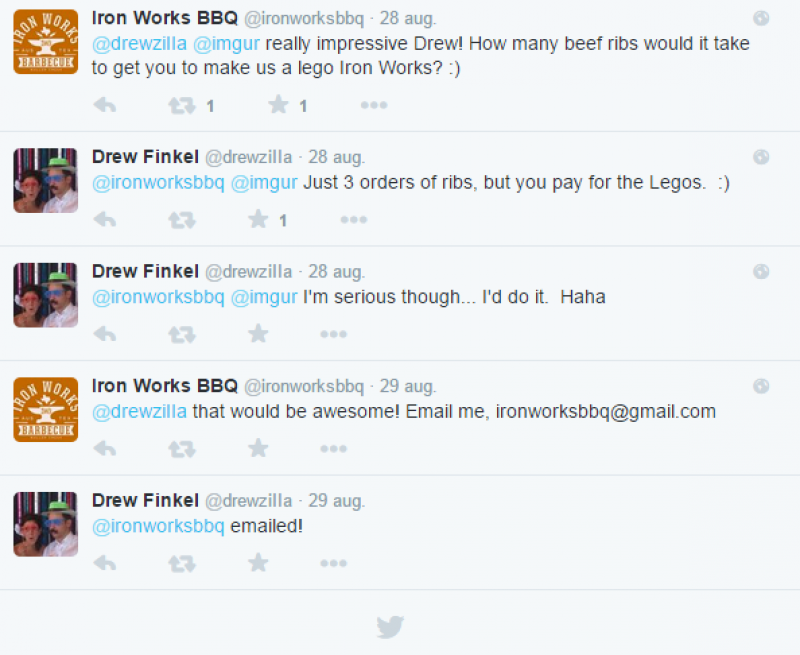Click the Twitter bird logo at bottom
The height and width of the screenshot is (655, 800).
click(x=390, y=627)
